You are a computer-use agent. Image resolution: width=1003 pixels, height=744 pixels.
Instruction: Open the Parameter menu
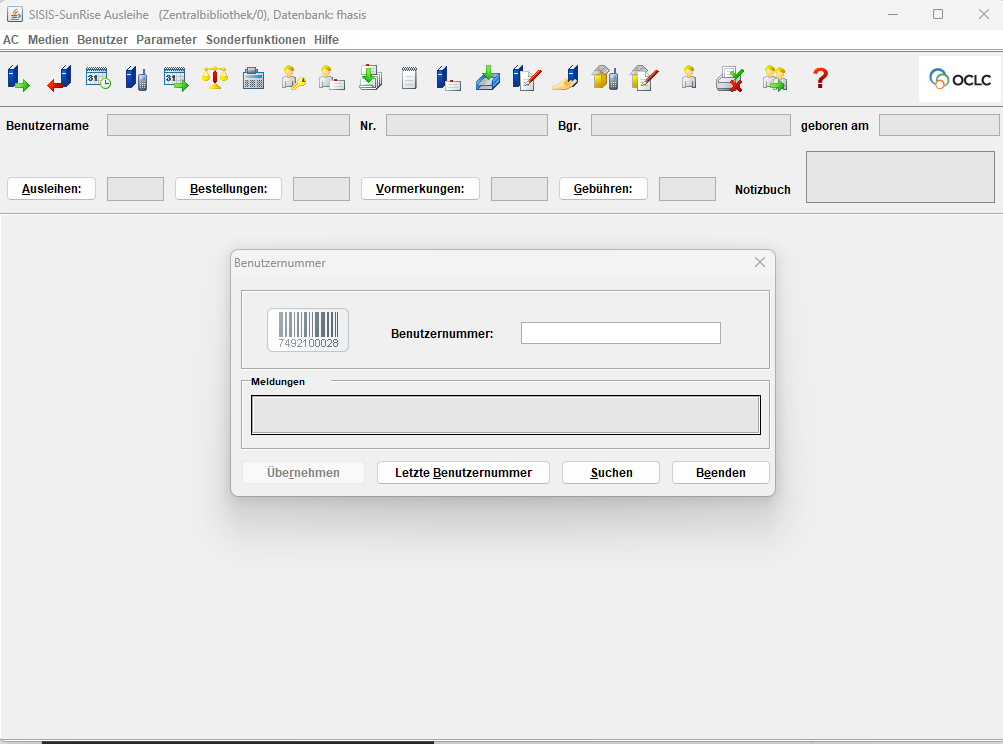166,40
